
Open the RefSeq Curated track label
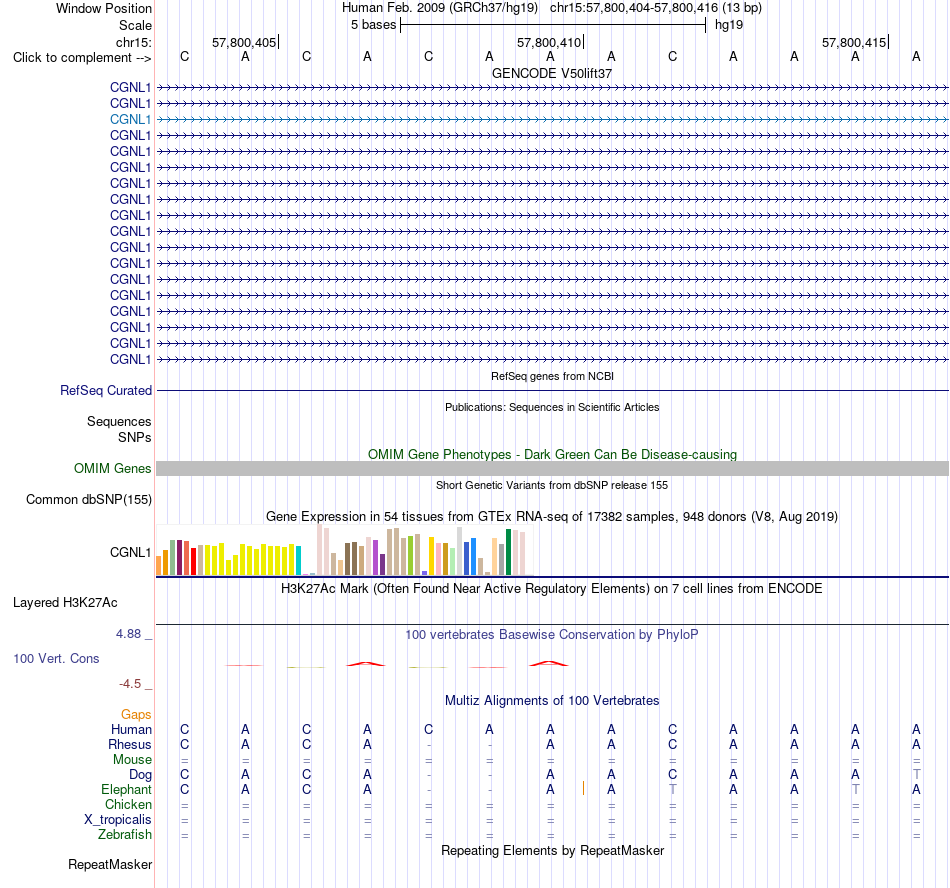tap(106, 391)
